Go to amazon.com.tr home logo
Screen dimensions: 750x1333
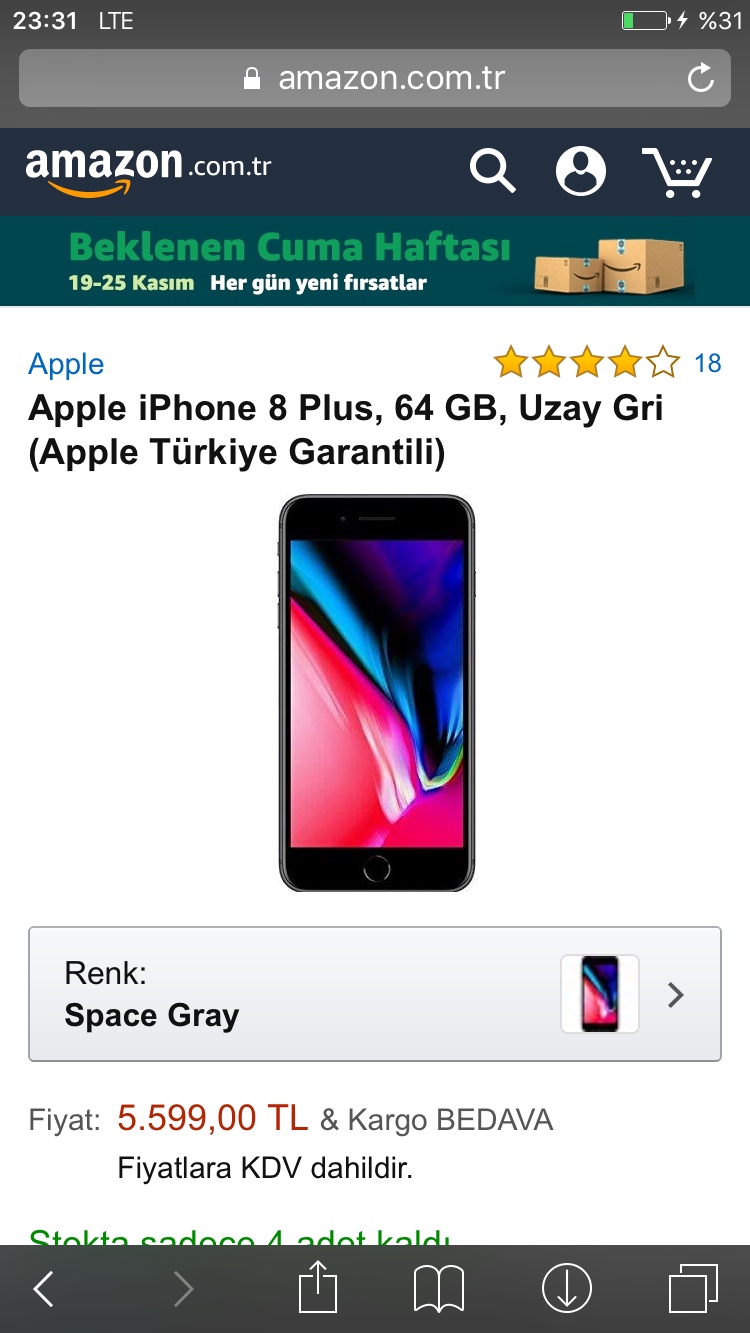[148, 170]
